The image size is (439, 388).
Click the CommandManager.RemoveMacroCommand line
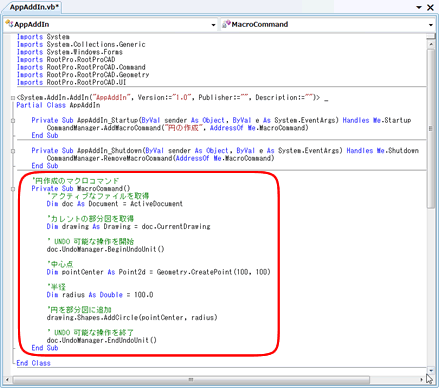160,158
